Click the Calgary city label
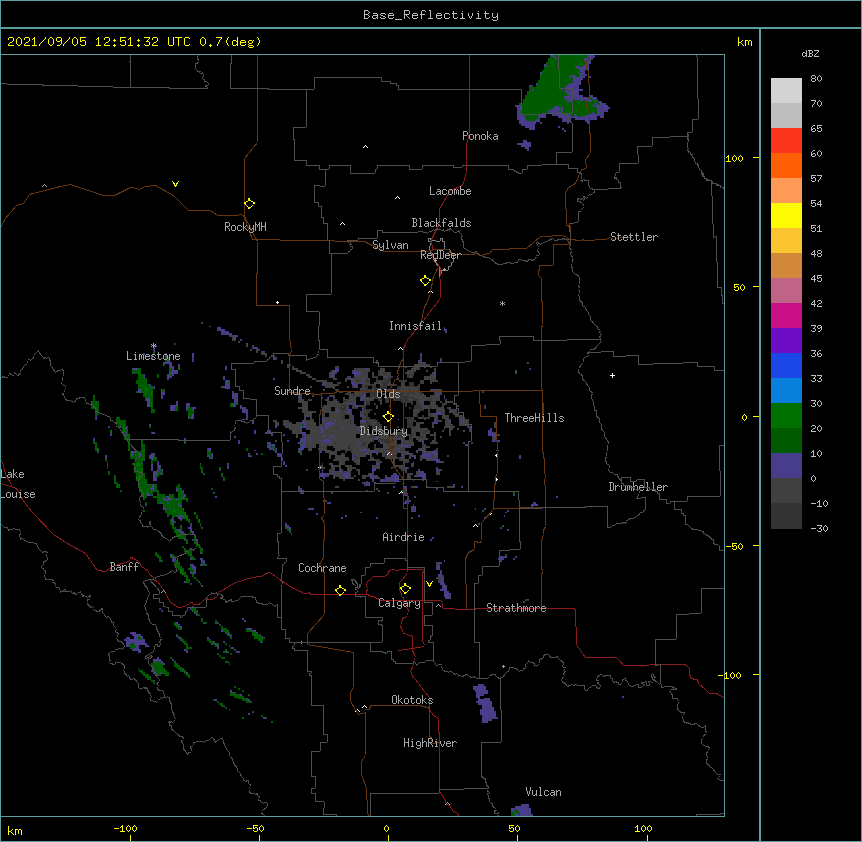This screenshot has width=862, height=842. pos(399,603)
